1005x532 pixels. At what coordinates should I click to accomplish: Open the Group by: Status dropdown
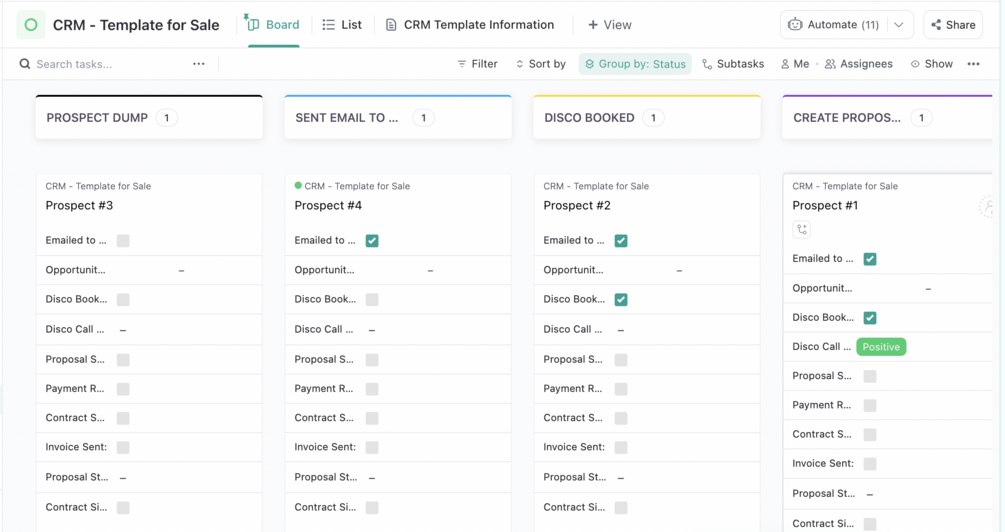click(635, 64)
